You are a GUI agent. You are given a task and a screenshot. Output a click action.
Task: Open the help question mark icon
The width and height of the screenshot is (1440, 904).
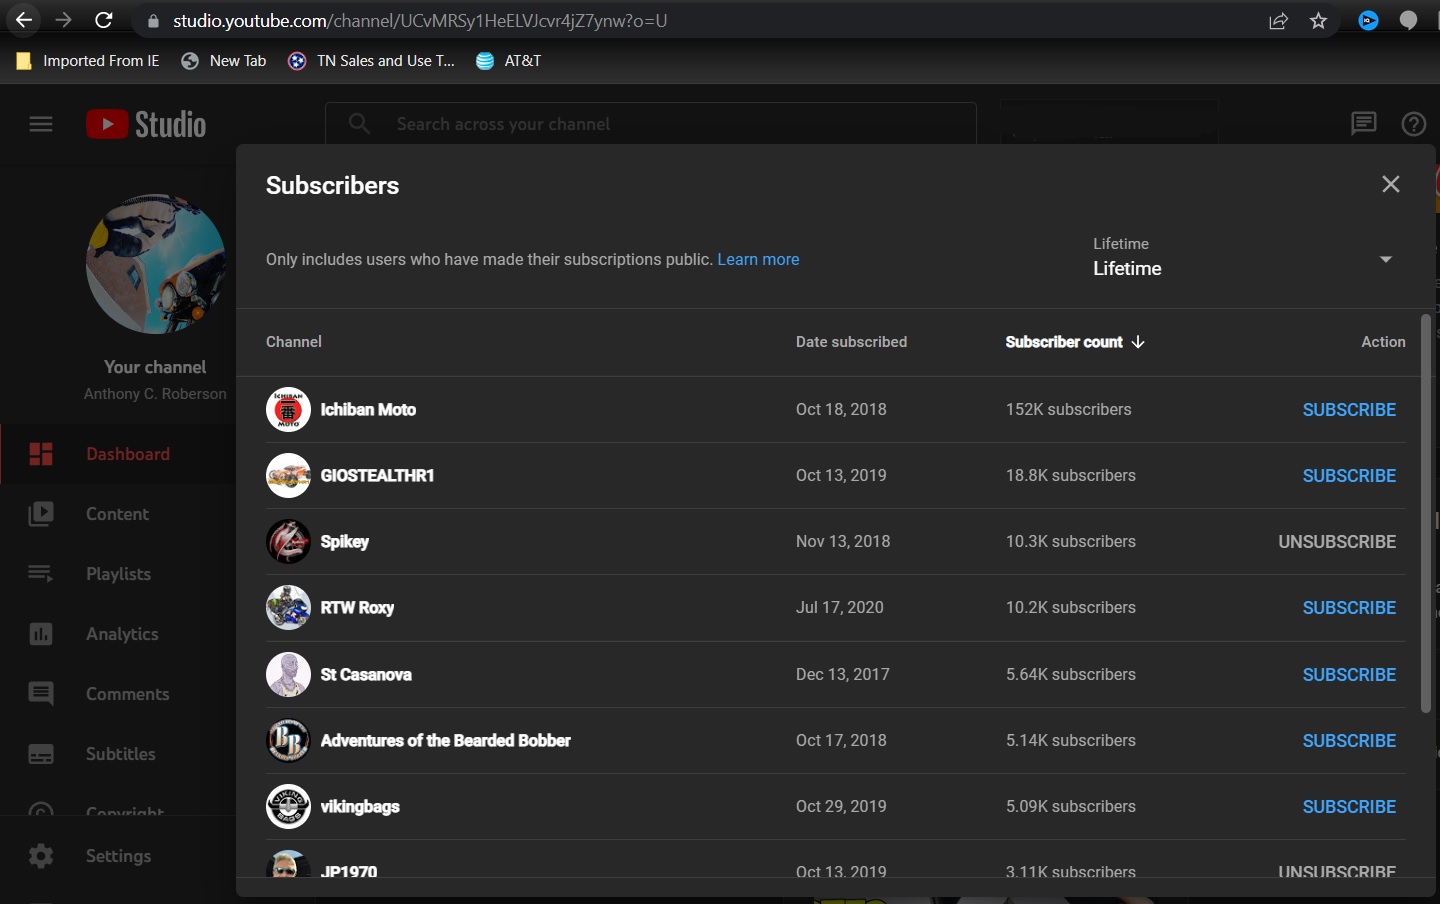pos(1414,124)
